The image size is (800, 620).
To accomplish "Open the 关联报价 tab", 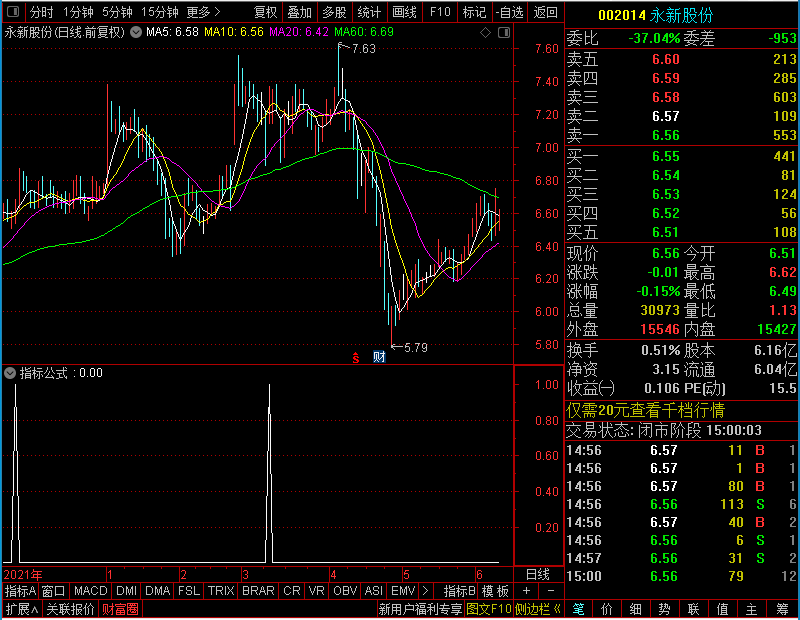I will [70, 609].
